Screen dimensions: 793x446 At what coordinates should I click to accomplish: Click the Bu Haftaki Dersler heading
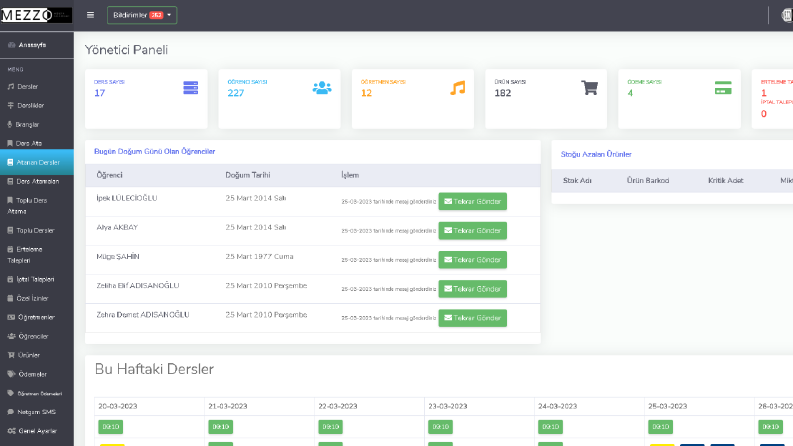pos(154,369)
